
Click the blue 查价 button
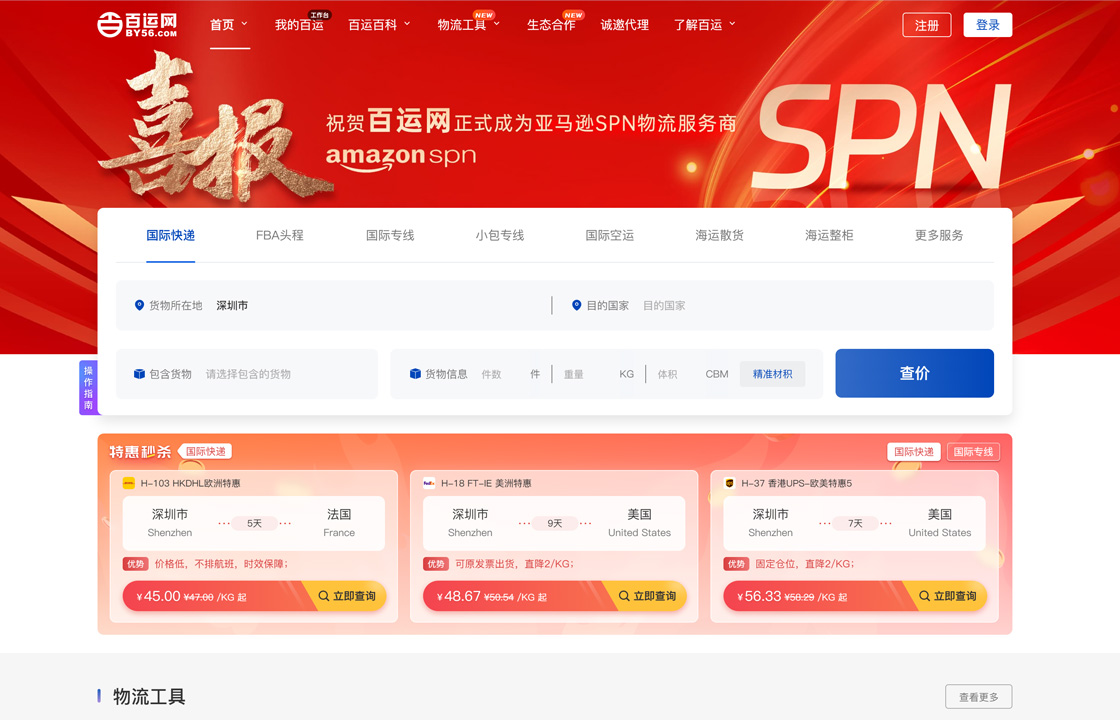pos(914,373)
